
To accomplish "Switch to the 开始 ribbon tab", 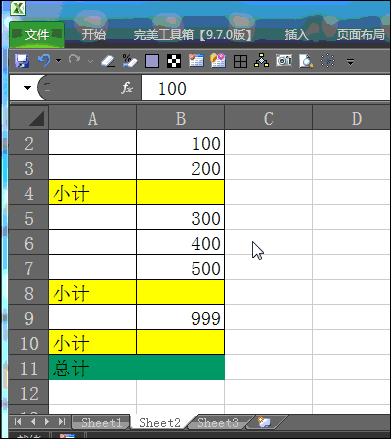I will coord(94,34).
